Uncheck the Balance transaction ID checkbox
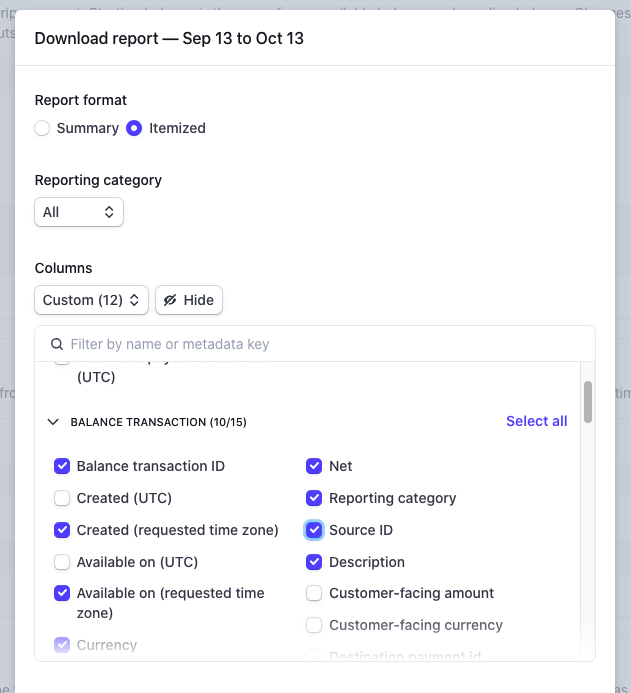 pyautogui.click(x=62, y=466)
